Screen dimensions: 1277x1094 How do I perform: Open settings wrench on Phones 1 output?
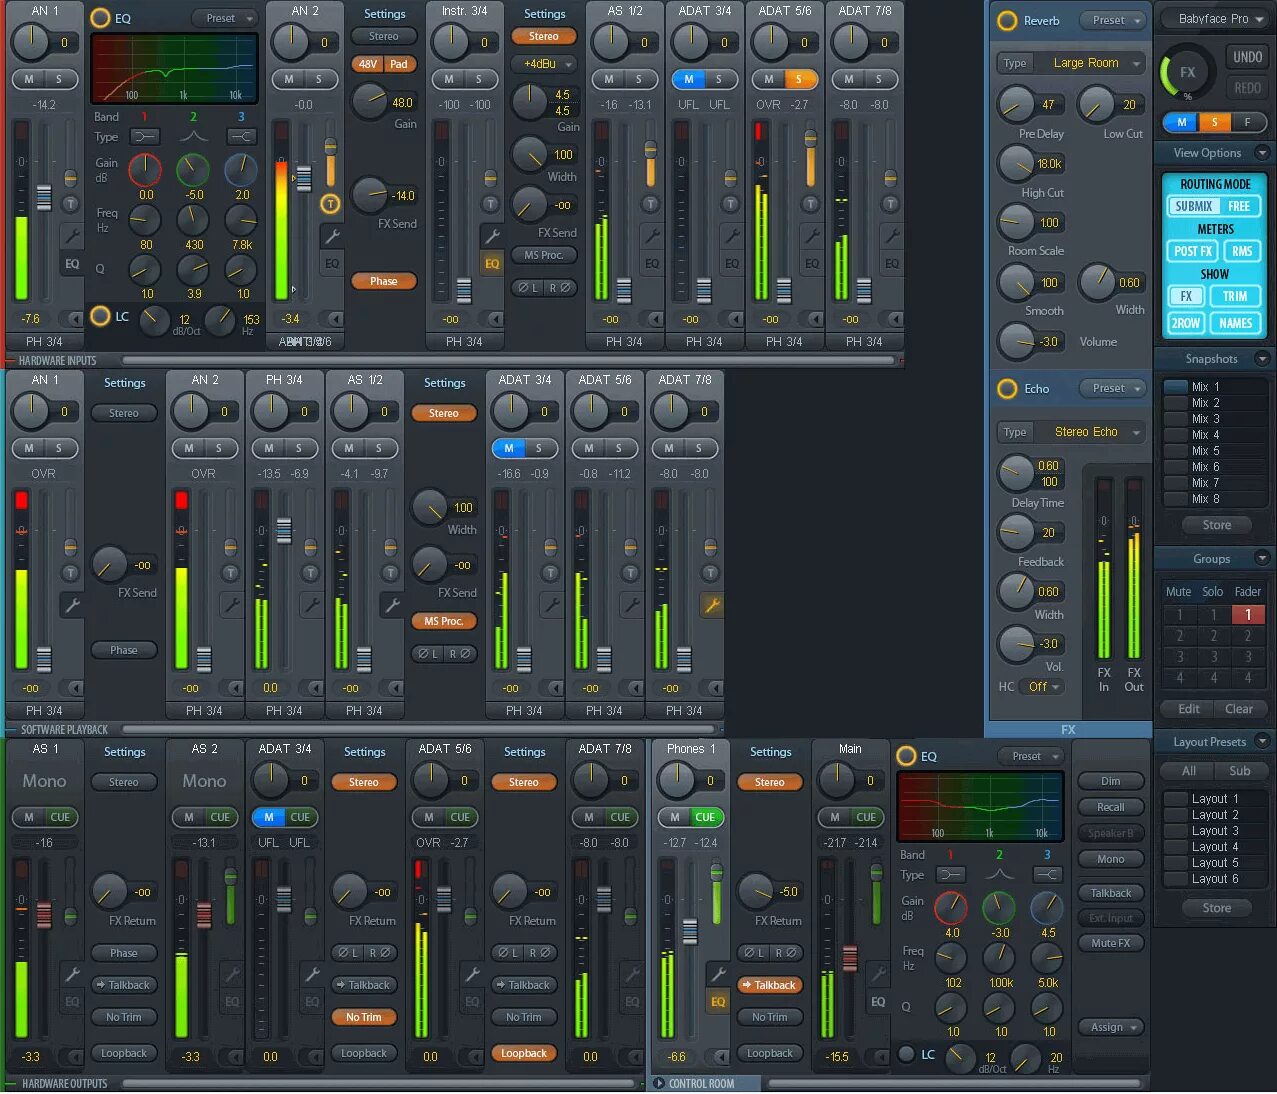tap(717, 973)
